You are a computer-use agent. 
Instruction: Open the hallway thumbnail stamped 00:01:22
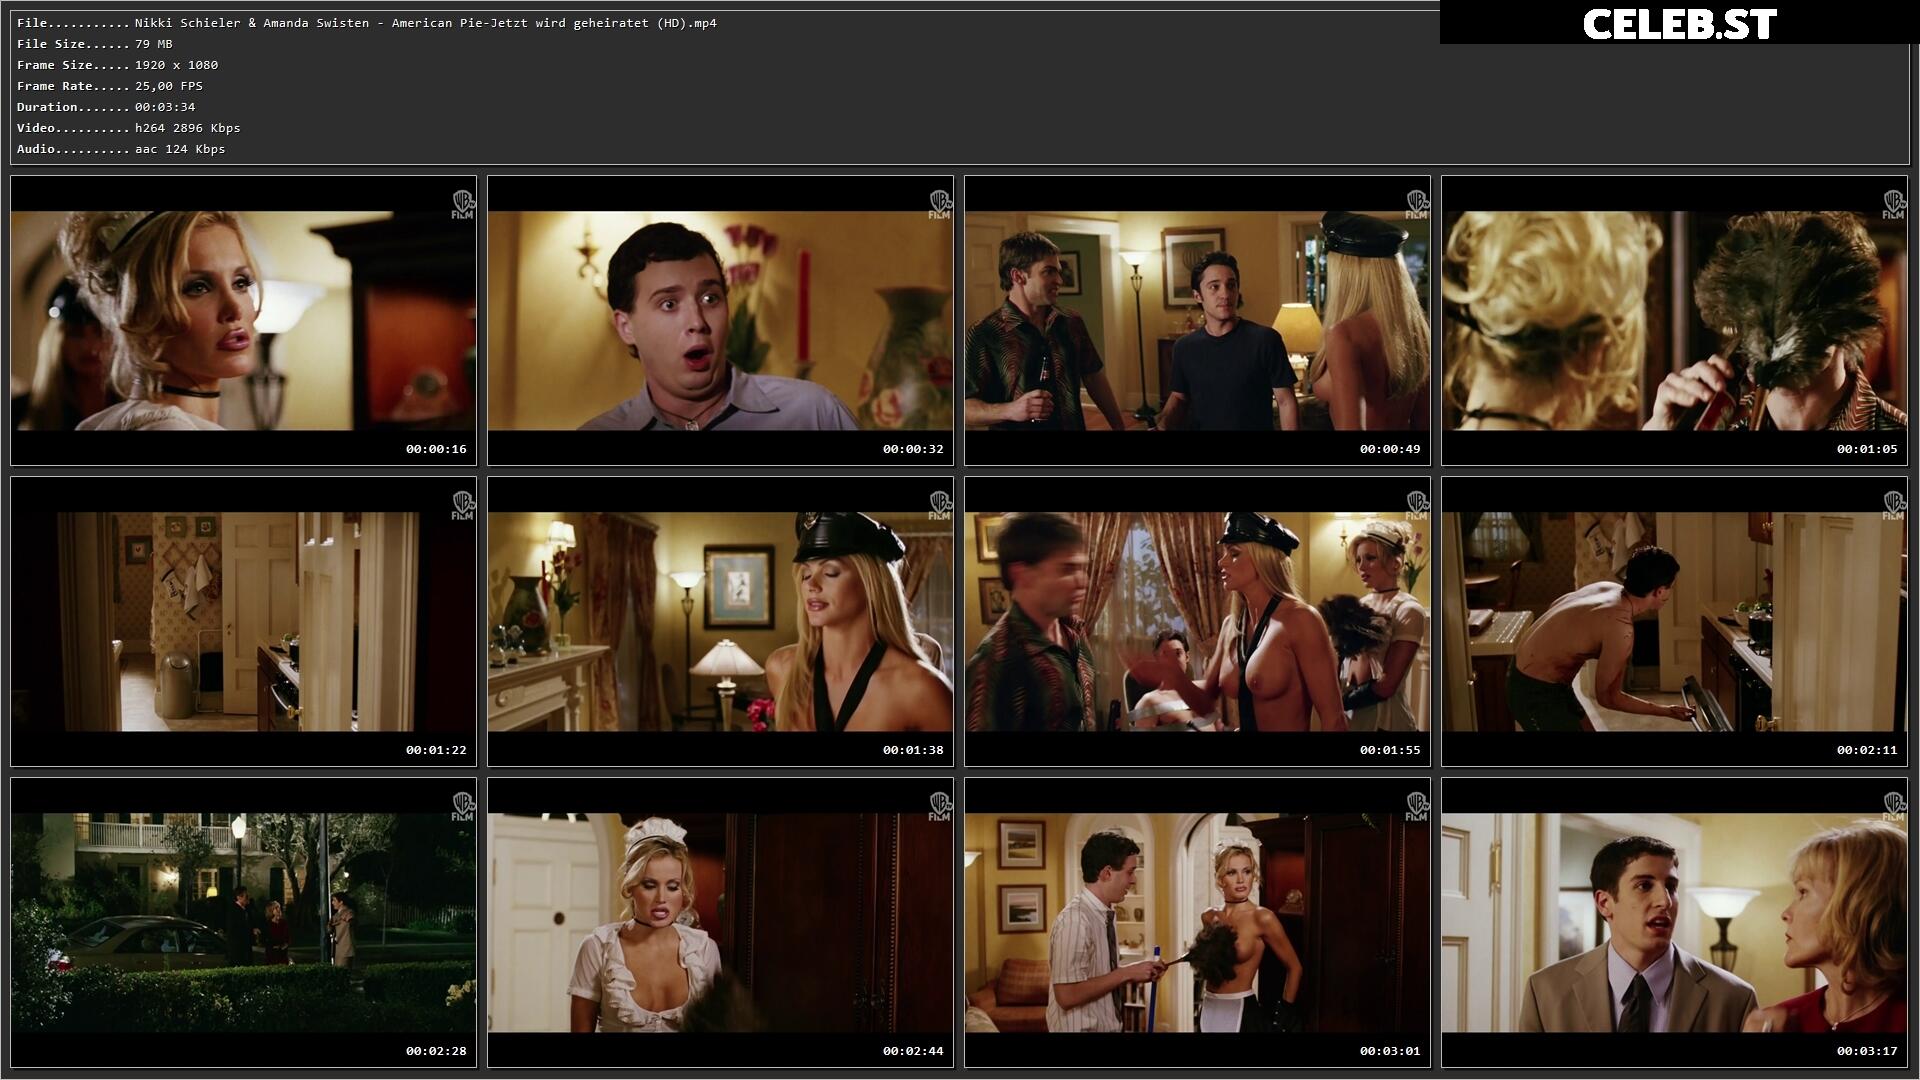click(x=243, y=622)
